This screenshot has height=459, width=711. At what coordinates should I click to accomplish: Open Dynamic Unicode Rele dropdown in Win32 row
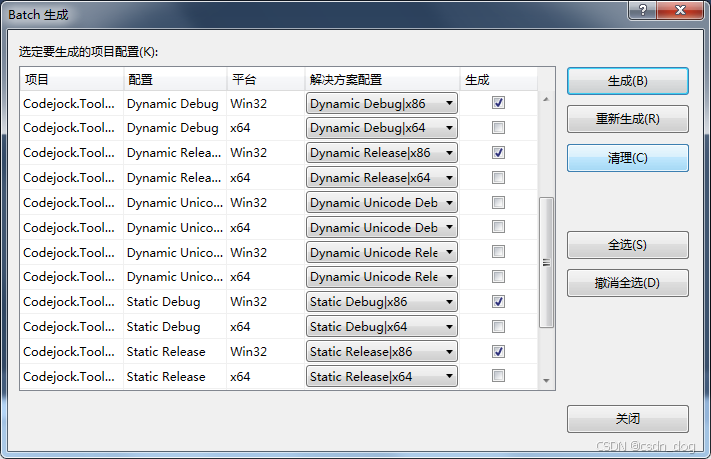click(x=381, y=252)
